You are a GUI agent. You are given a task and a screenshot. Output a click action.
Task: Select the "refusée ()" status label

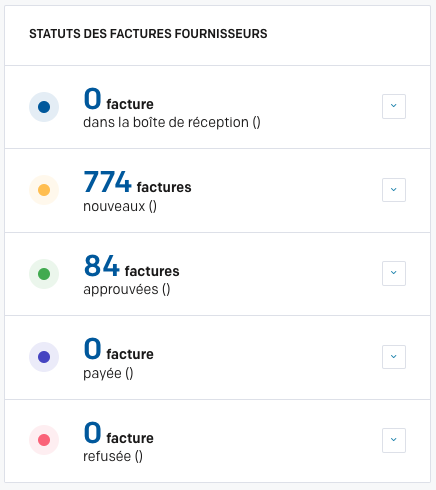pos(113,456)
